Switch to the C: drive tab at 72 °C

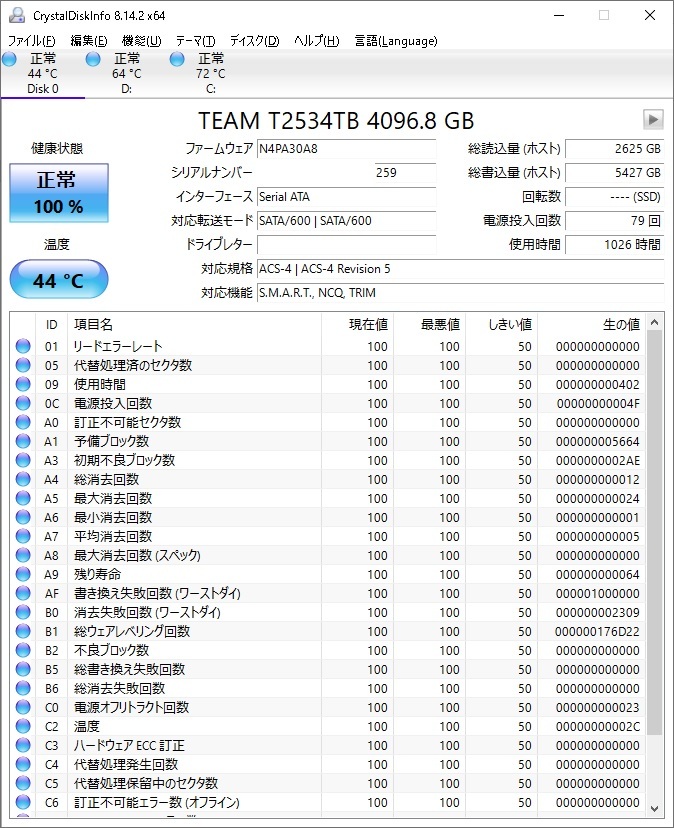click(x=211, y=74)
